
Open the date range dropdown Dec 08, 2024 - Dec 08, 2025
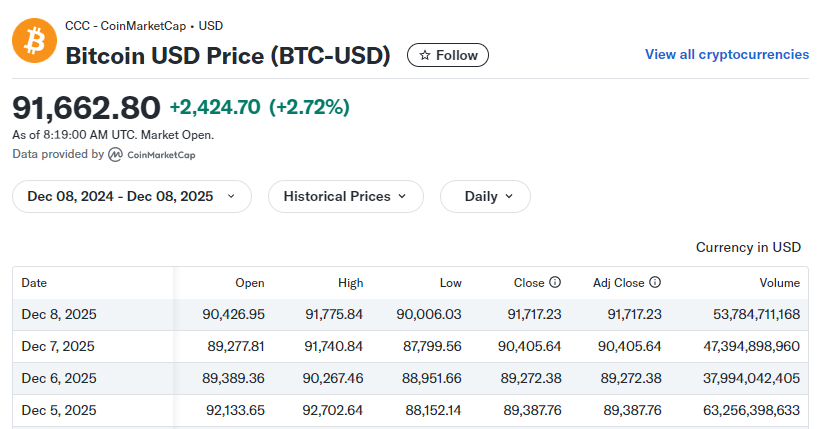point(132,196)
